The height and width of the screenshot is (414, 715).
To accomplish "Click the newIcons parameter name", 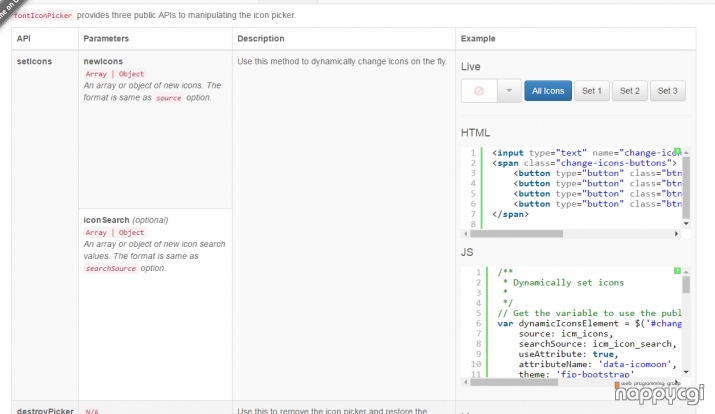I will [x=103, y=61].
